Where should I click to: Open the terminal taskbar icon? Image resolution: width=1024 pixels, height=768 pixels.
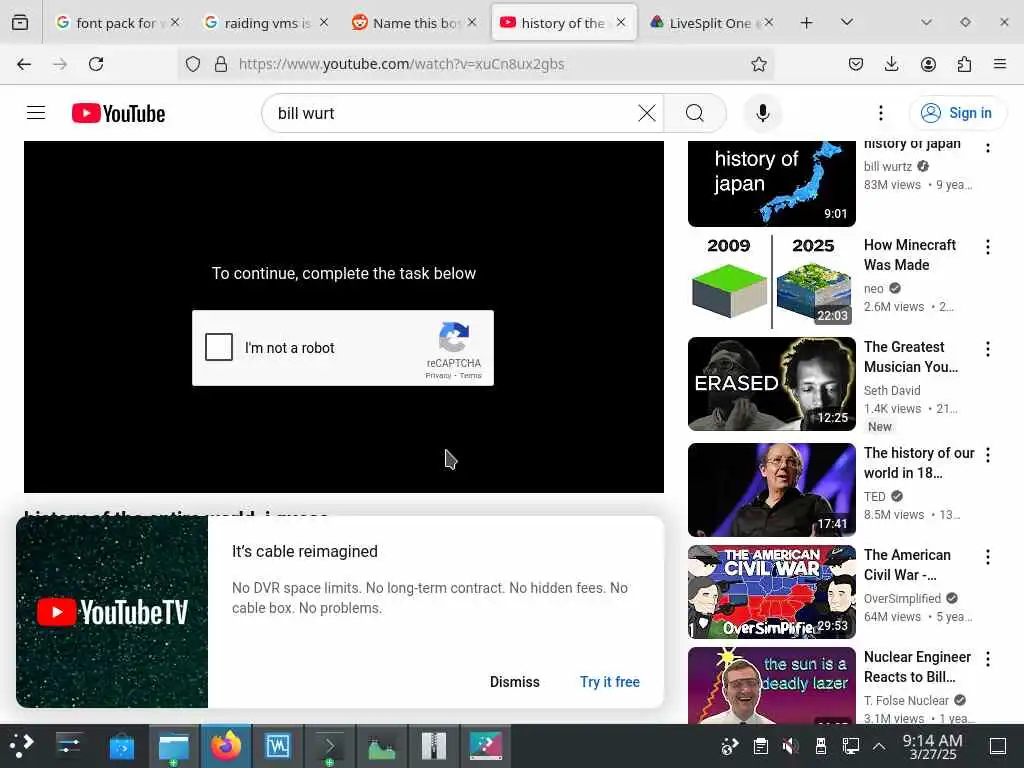329,745
